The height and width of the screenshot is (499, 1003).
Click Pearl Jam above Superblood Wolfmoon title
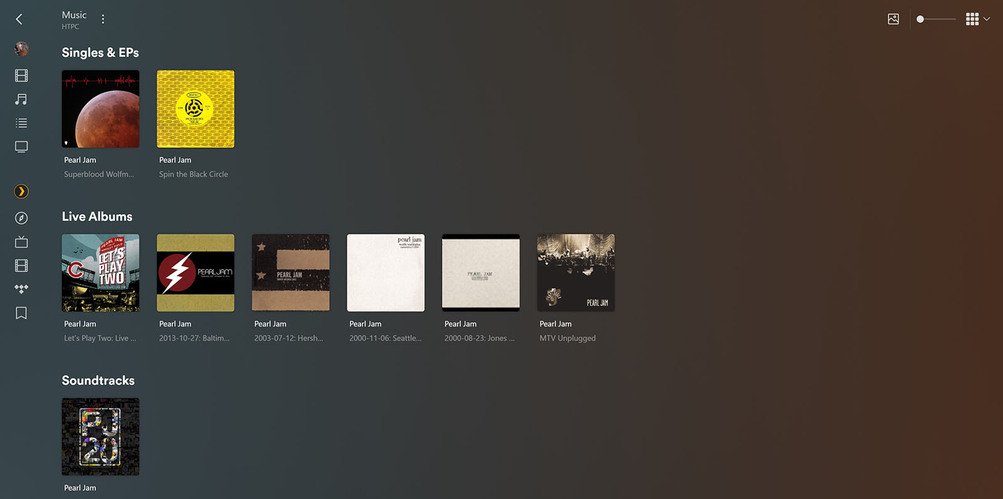pyautogui.click(x=80, y=160)
